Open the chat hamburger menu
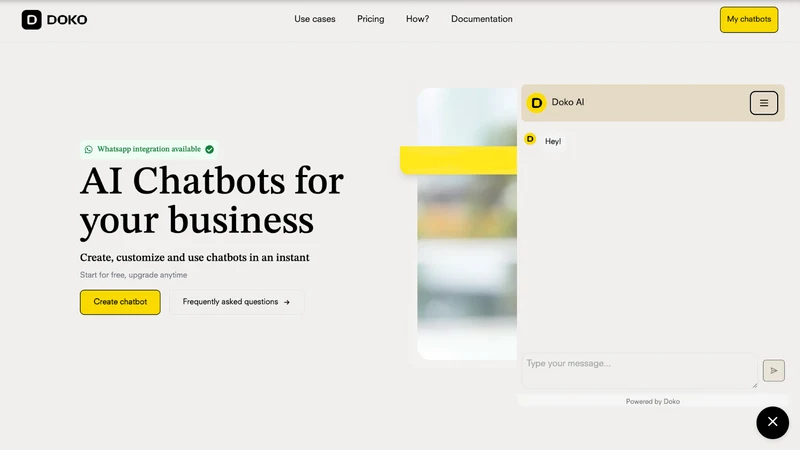This screenshot has height=450, width=800. point(763,103)
